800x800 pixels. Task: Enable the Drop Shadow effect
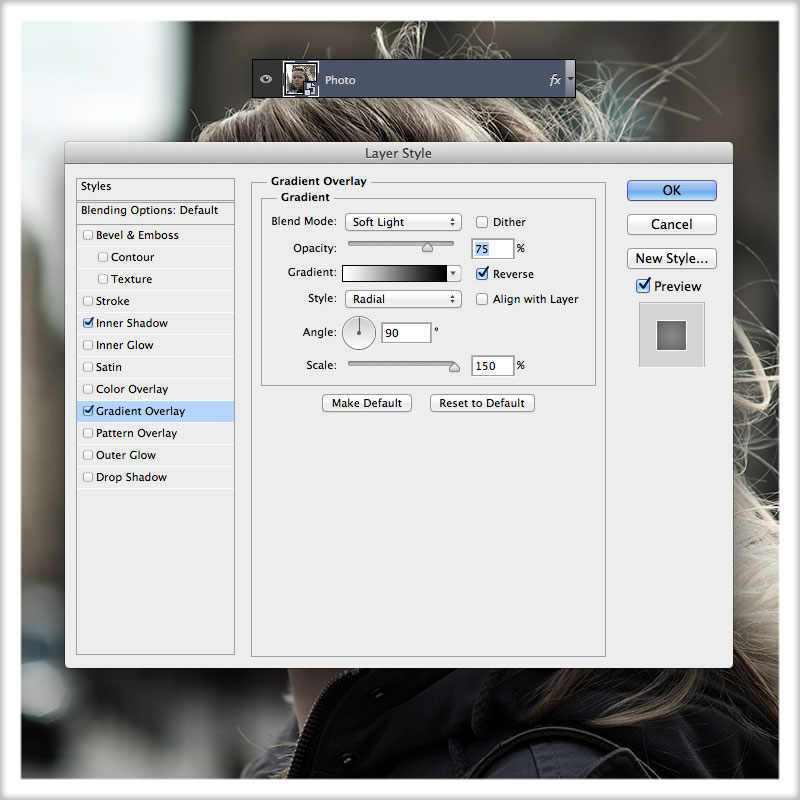87,477
